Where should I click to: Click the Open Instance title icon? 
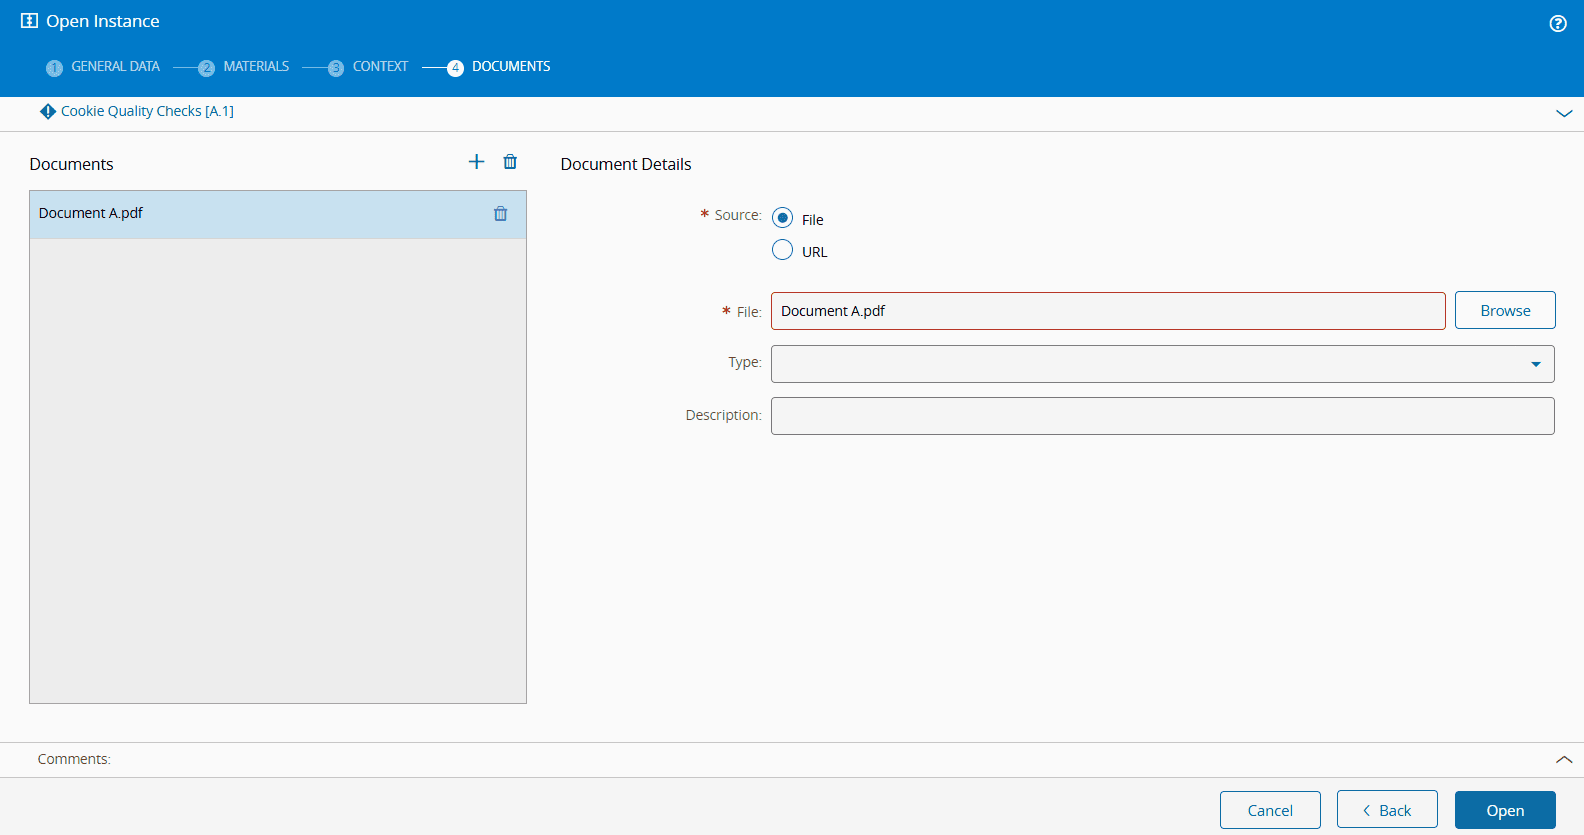point(30,21)
